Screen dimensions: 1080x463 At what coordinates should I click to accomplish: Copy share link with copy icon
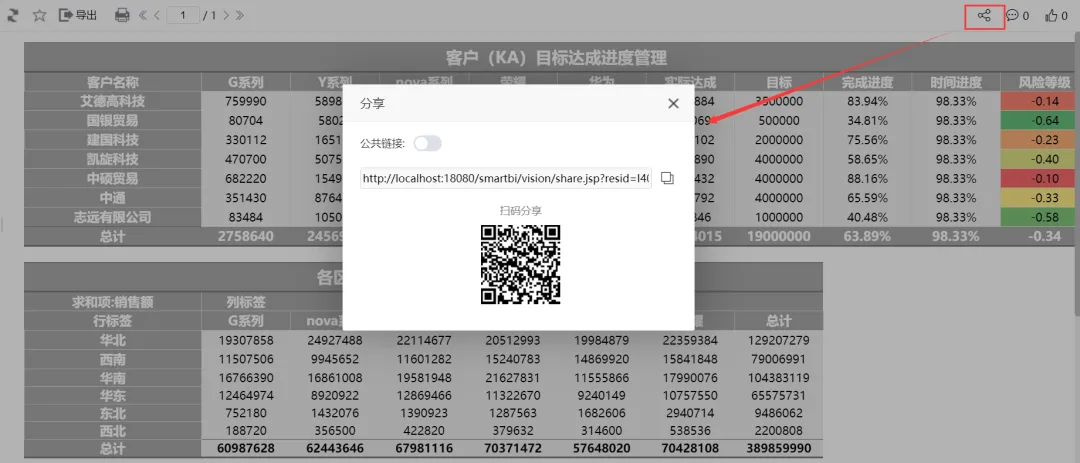pyautogui.click(x=667, y=178)
